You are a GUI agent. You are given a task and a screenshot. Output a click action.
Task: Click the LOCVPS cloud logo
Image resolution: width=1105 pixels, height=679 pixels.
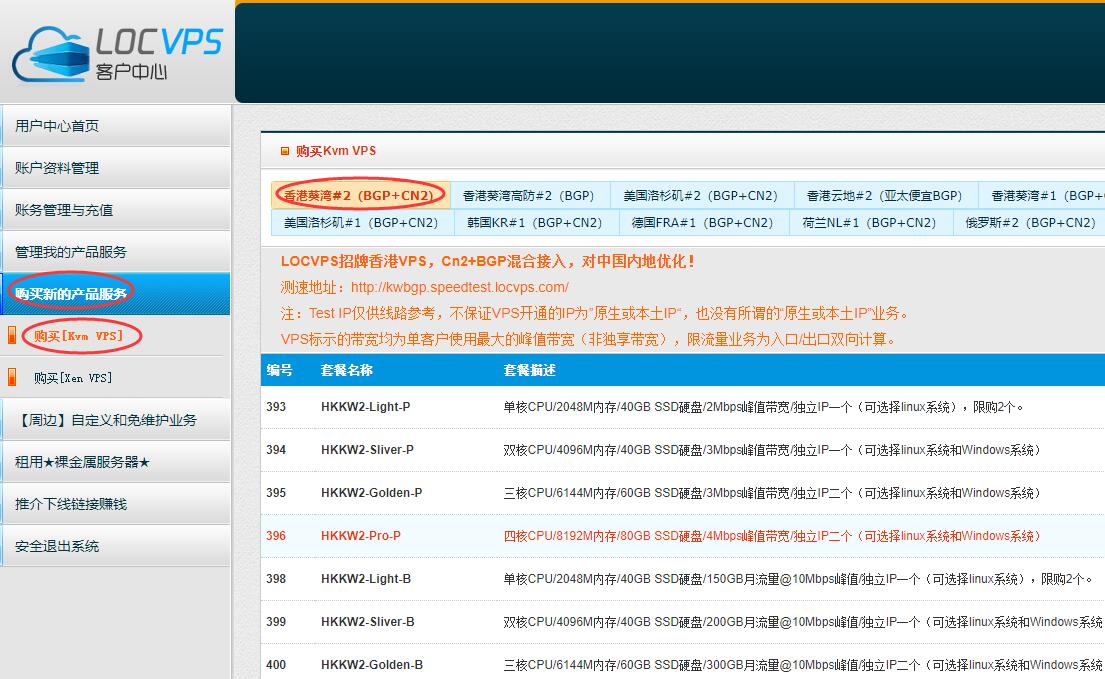tap(117, 54)
